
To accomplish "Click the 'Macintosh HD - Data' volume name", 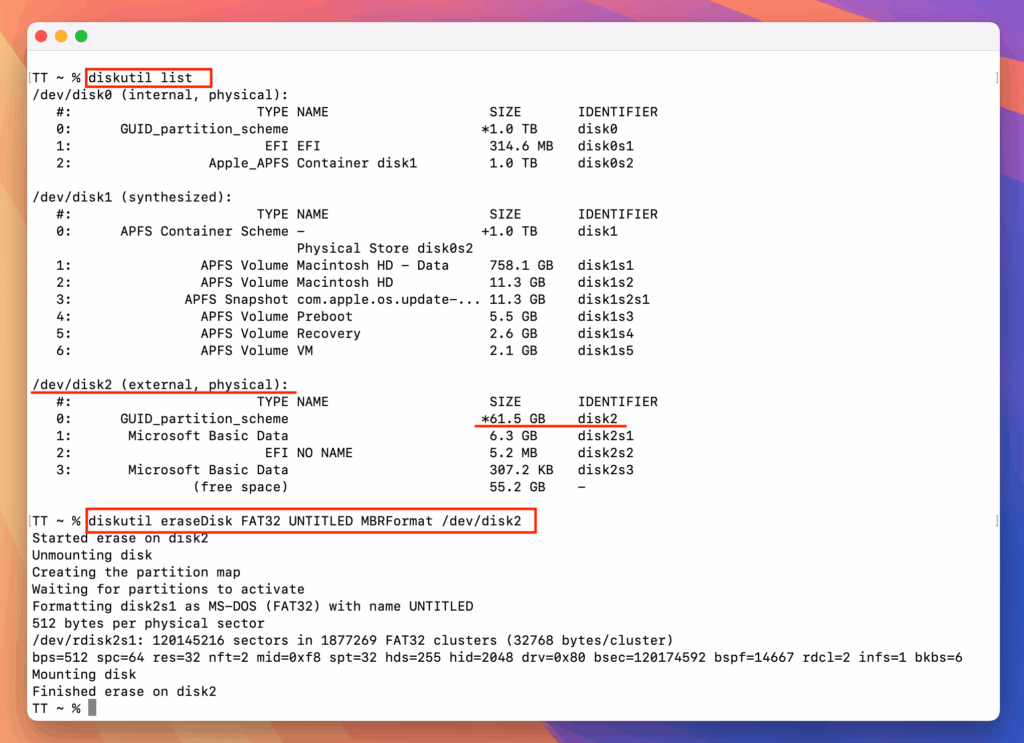I will coord(373,265).
